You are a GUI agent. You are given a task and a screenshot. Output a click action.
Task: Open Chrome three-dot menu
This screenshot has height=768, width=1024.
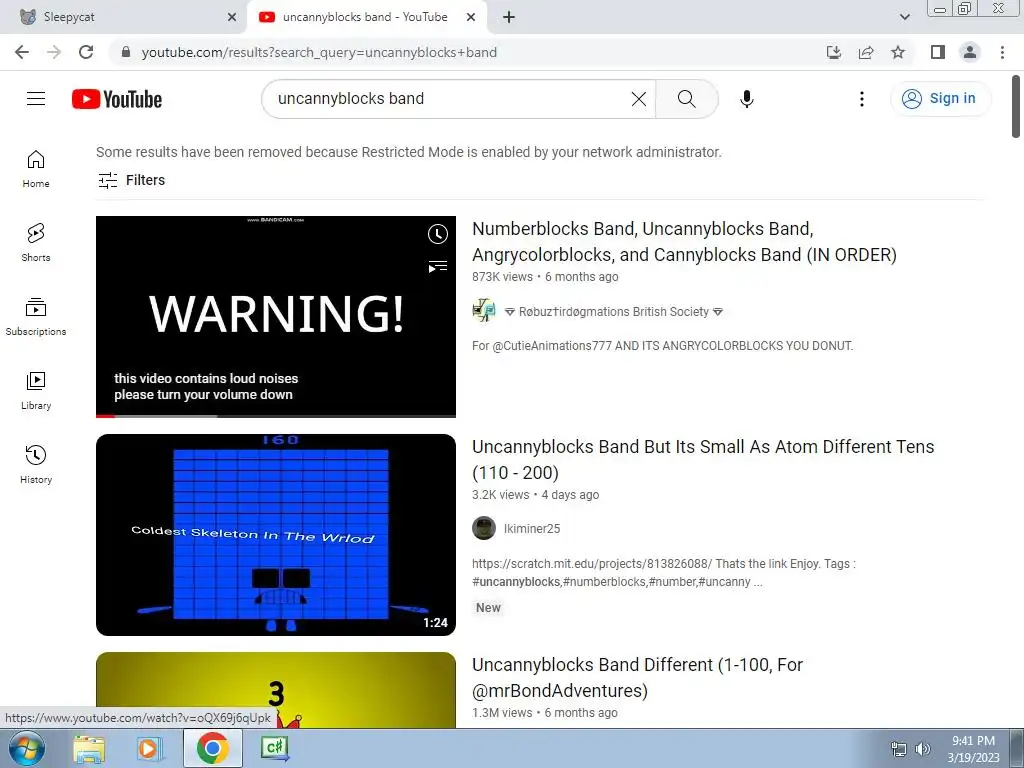pos(1002,52)
